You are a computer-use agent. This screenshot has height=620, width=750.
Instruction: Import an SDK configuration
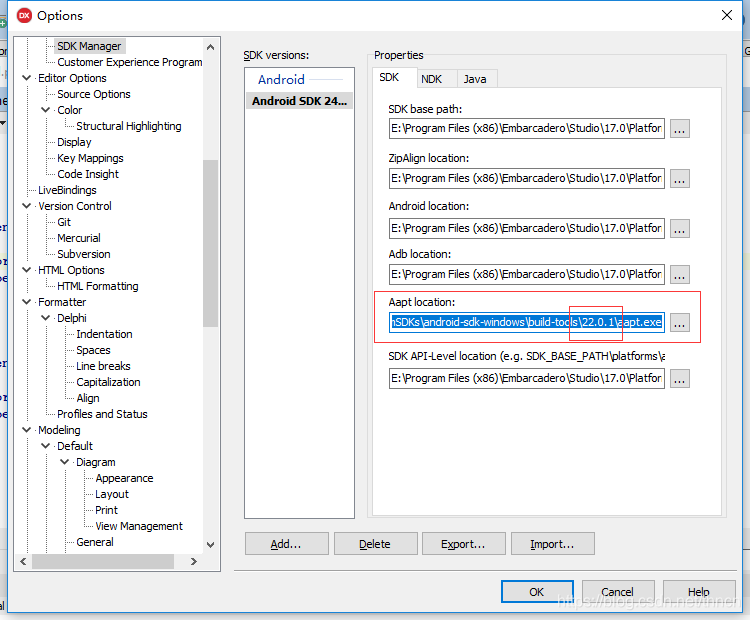pyautogui.click(x=552, y=544)
